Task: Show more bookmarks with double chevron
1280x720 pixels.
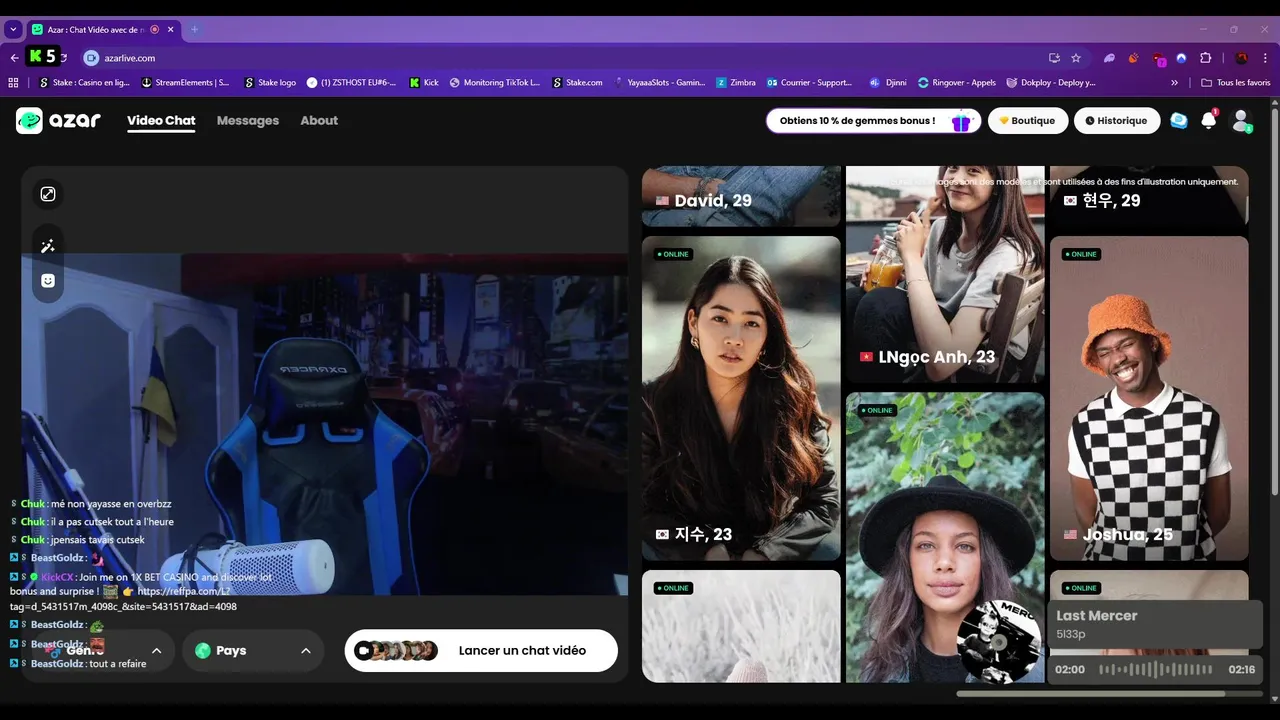Action: tap(1174, 83)
